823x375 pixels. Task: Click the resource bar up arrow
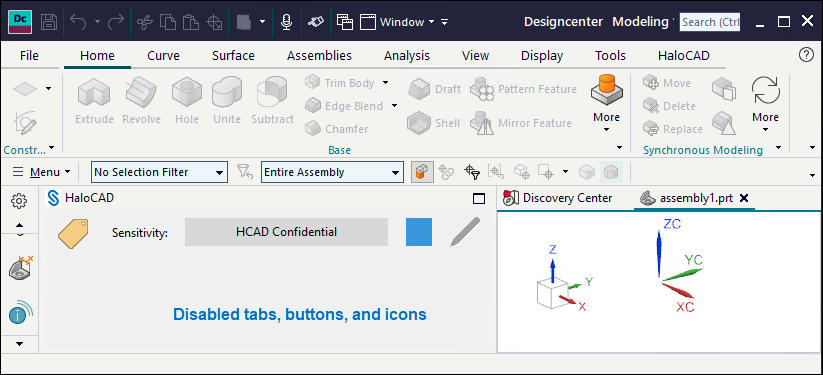coord(19,226)
